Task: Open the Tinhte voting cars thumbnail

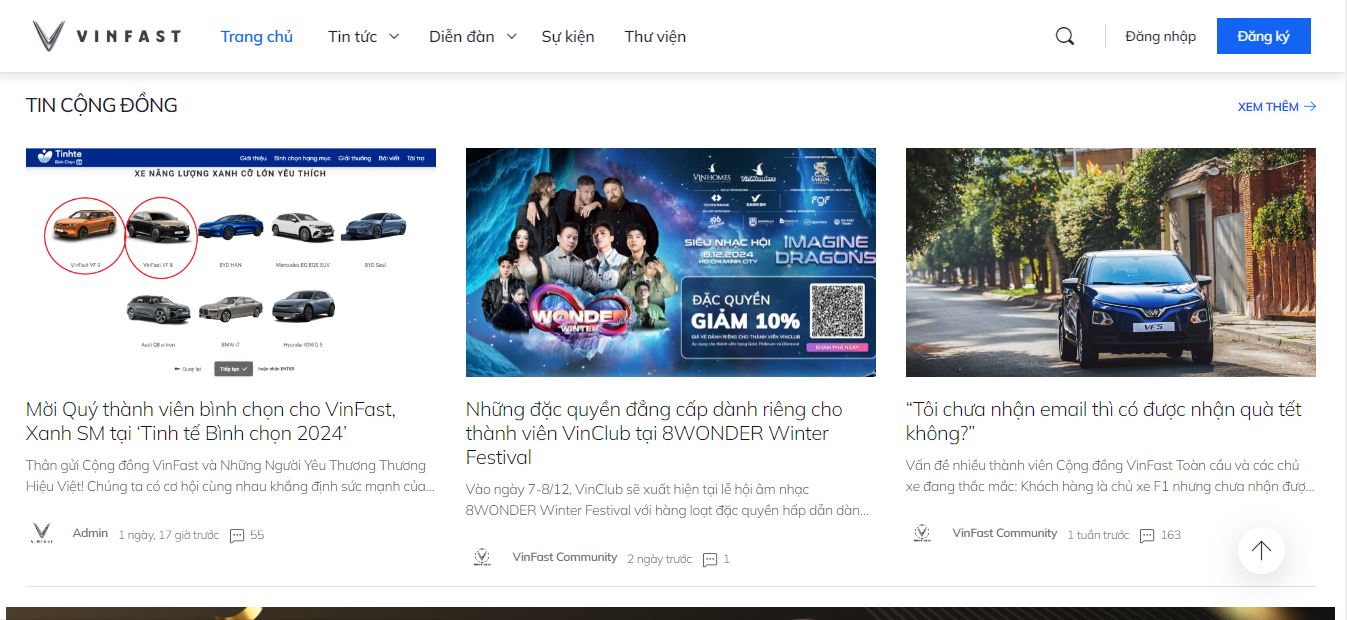Action: coord(231,262)
